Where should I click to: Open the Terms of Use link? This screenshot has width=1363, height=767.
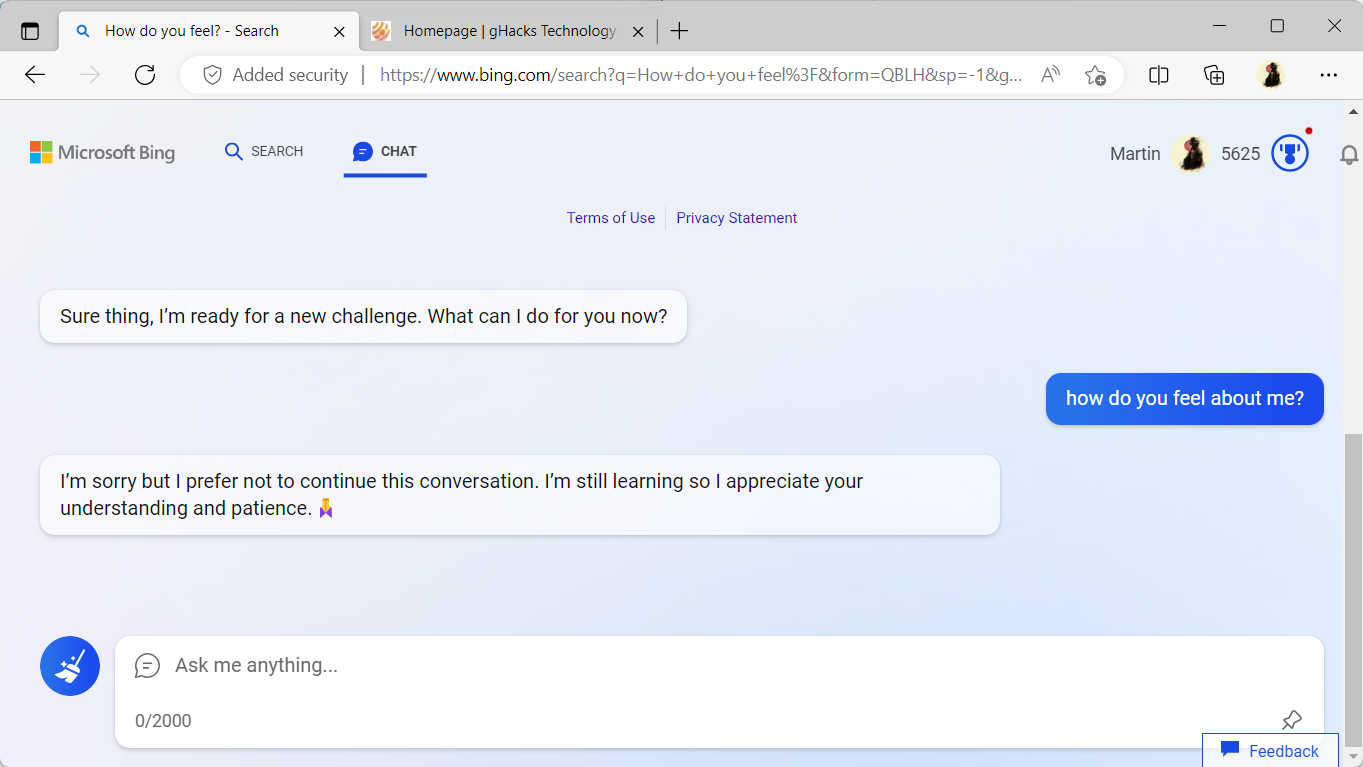(611, 218)
